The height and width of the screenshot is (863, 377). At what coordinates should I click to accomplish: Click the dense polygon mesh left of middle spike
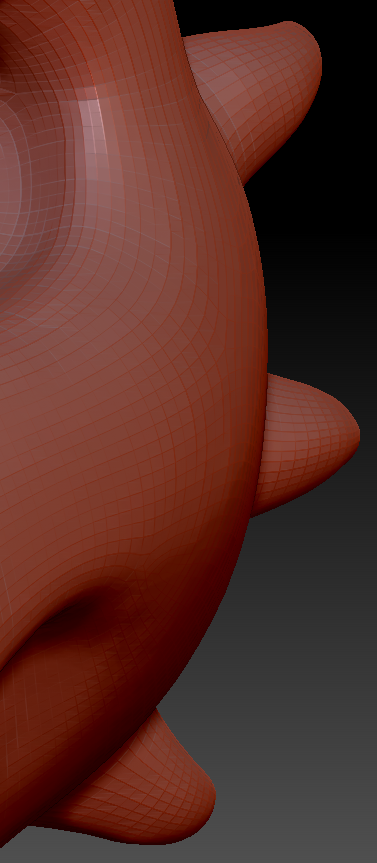pyautogui.click(x=220, y=440)
